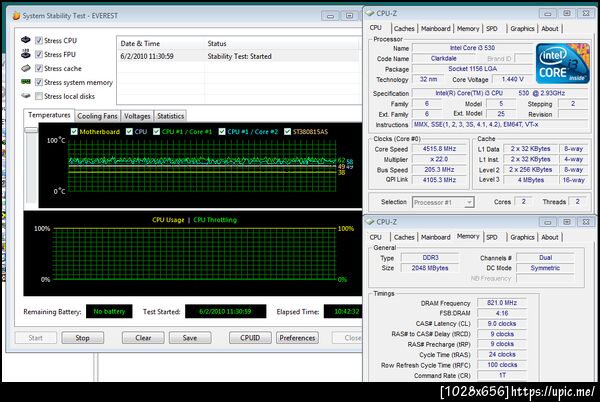
Task: Switch to Cooling Fans tab
Action: coord(97,116)
